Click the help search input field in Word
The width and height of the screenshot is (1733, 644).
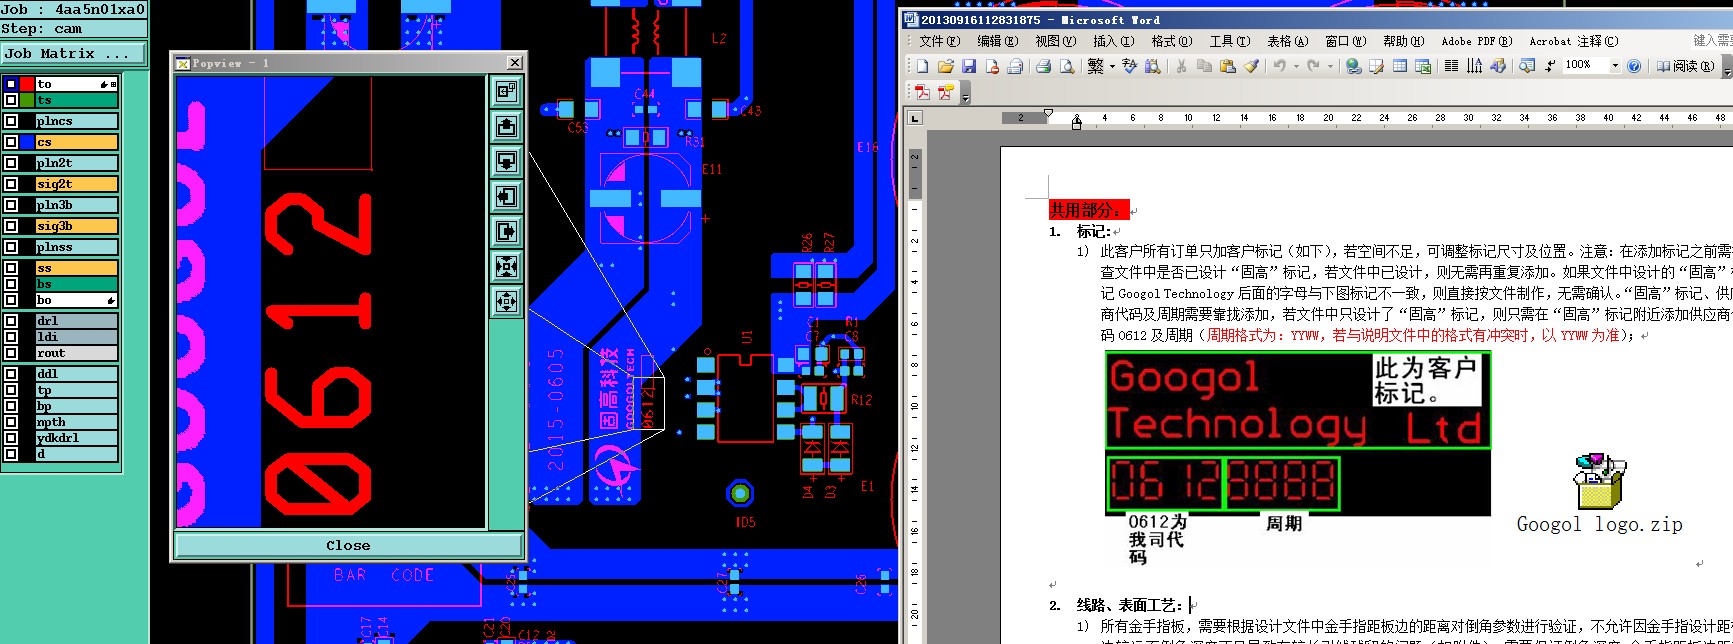[1710, 40]
